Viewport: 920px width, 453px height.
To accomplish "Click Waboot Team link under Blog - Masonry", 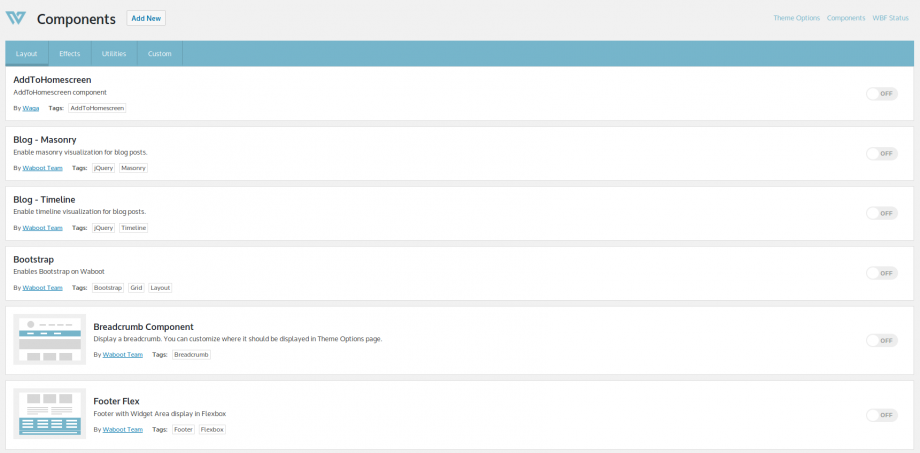I will tap(43, 168).
